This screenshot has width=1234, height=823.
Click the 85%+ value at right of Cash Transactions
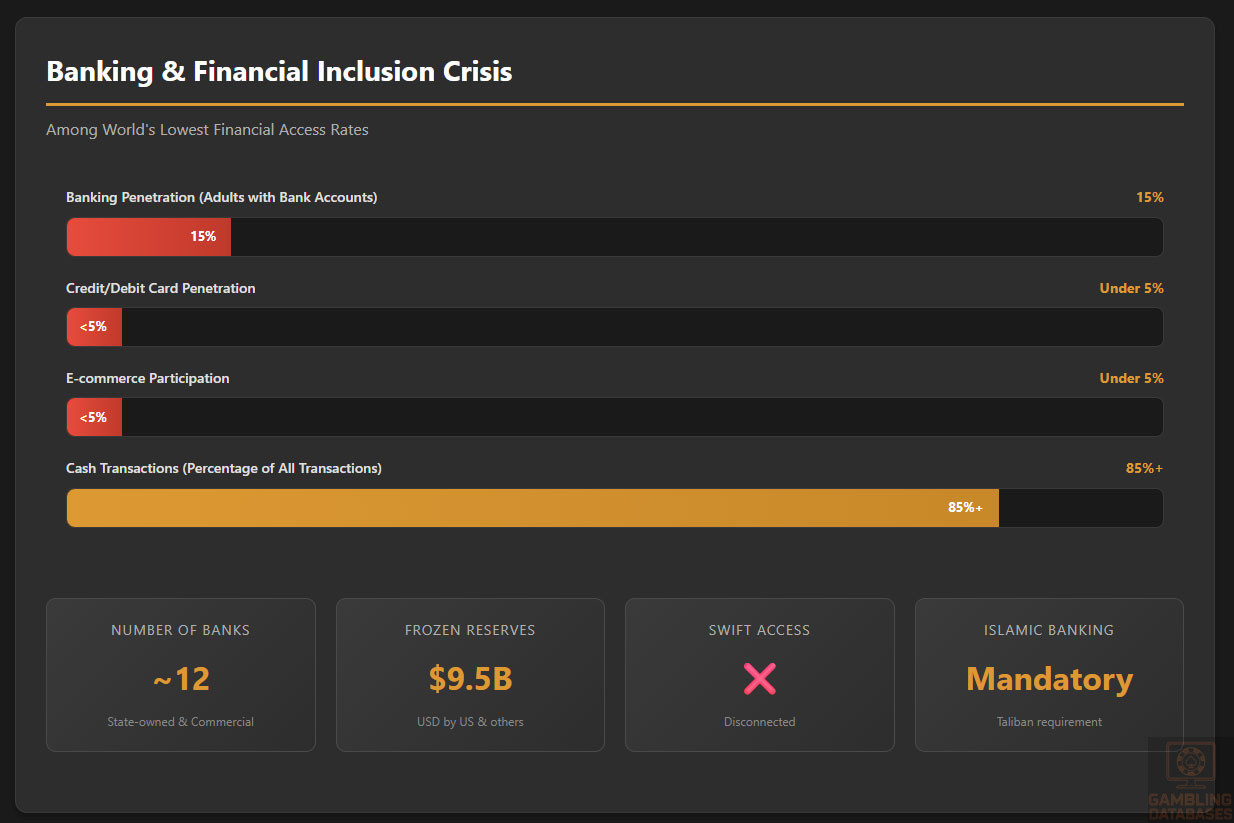tap(1144, 468)
